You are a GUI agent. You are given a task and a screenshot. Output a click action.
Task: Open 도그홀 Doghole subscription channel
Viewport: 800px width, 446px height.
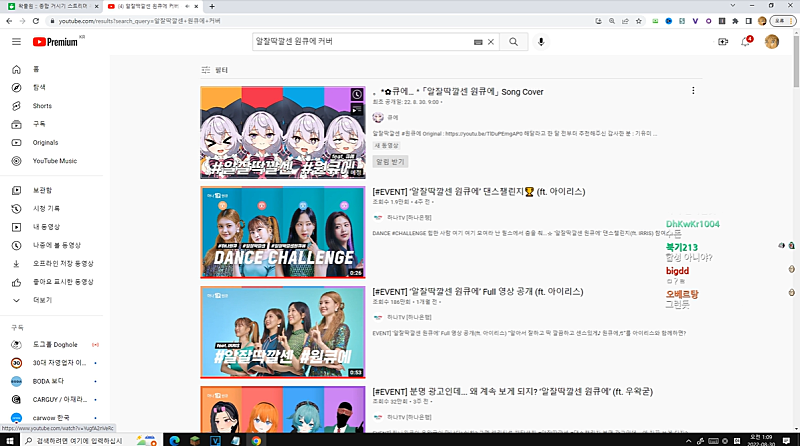point(52,344)
